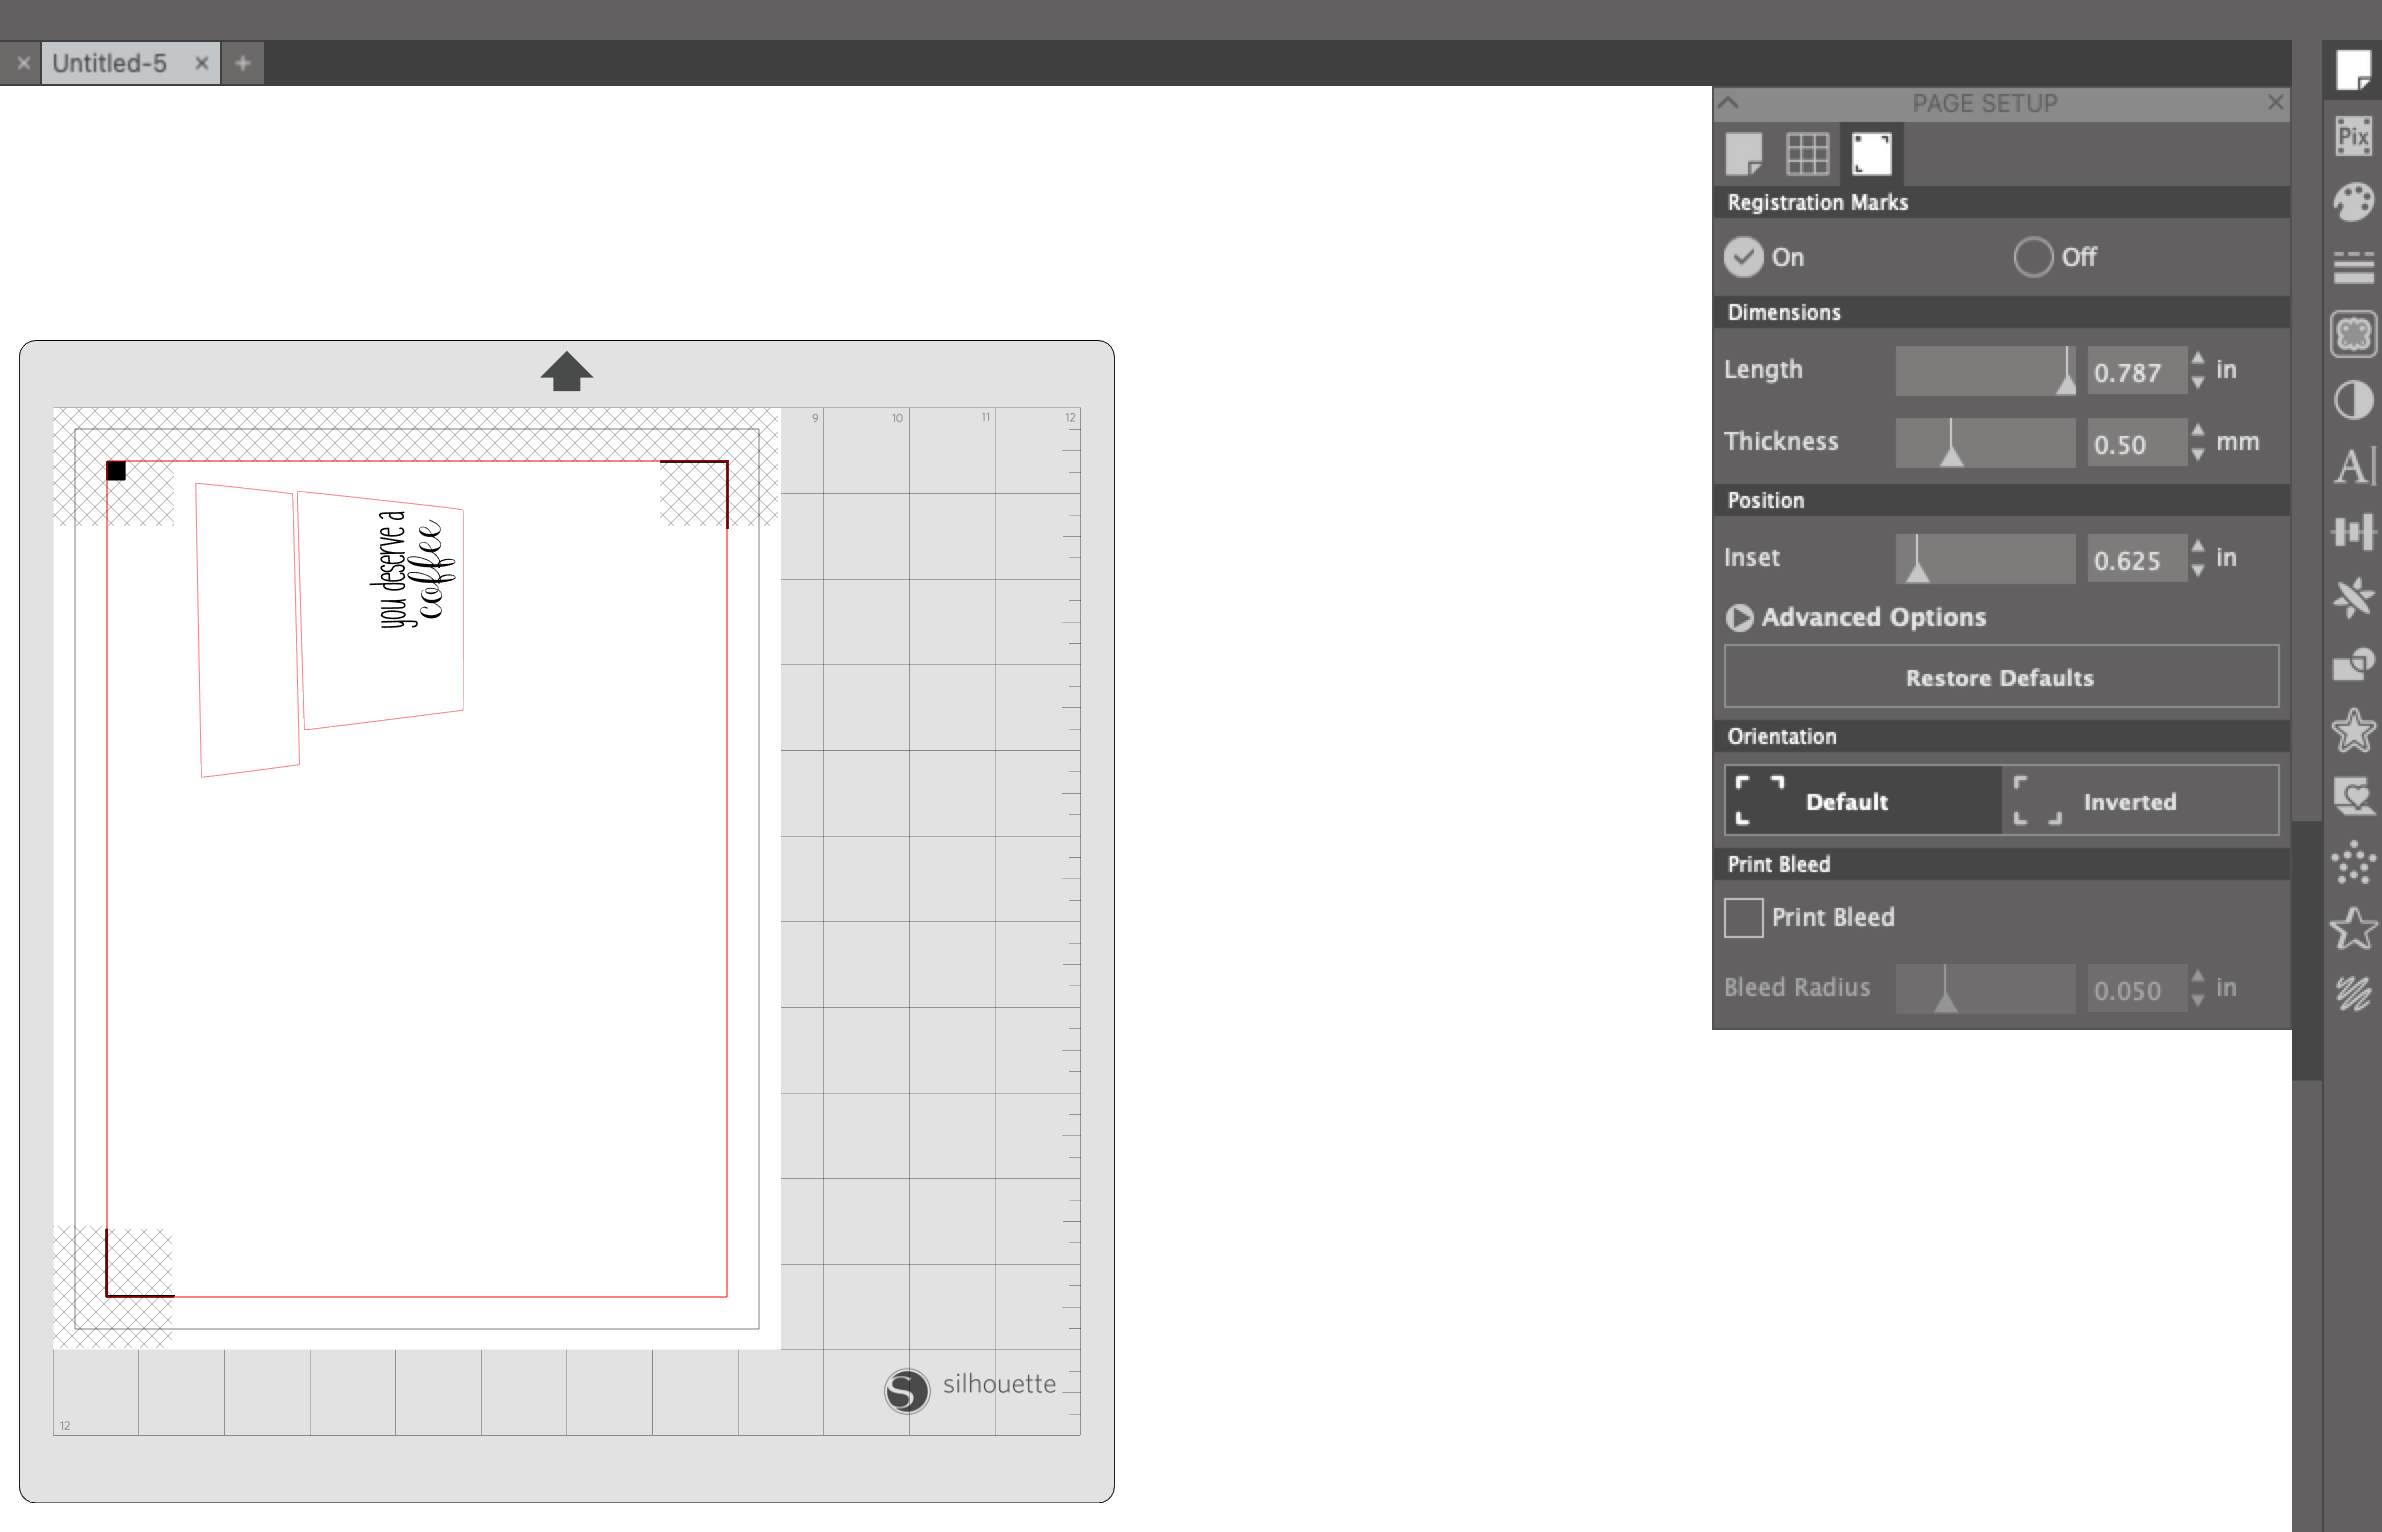Open a new document tab

(242, 62)
